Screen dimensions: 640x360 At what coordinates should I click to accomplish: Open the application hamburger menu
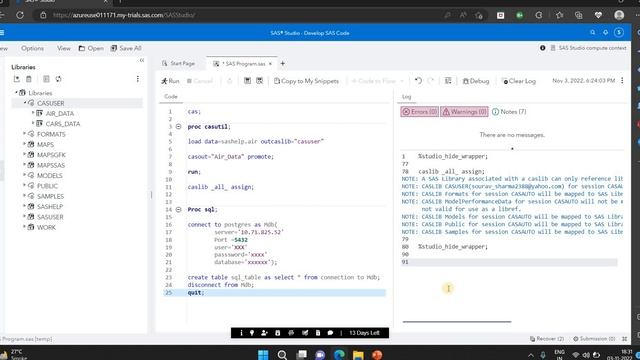tap(2, 33)
